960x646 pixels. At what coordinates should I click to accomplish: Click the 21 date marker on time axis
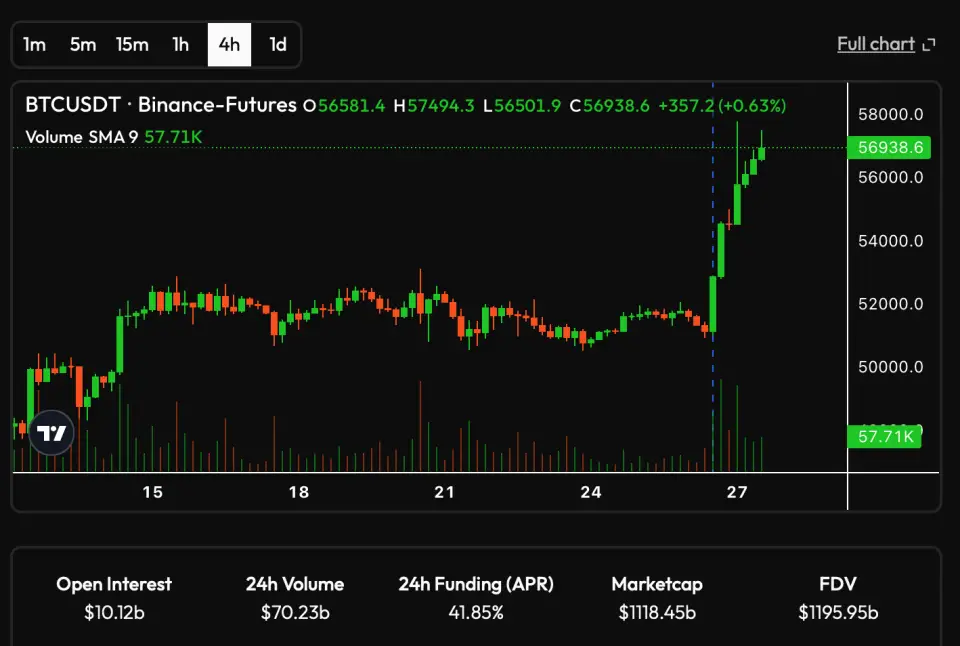444,492
